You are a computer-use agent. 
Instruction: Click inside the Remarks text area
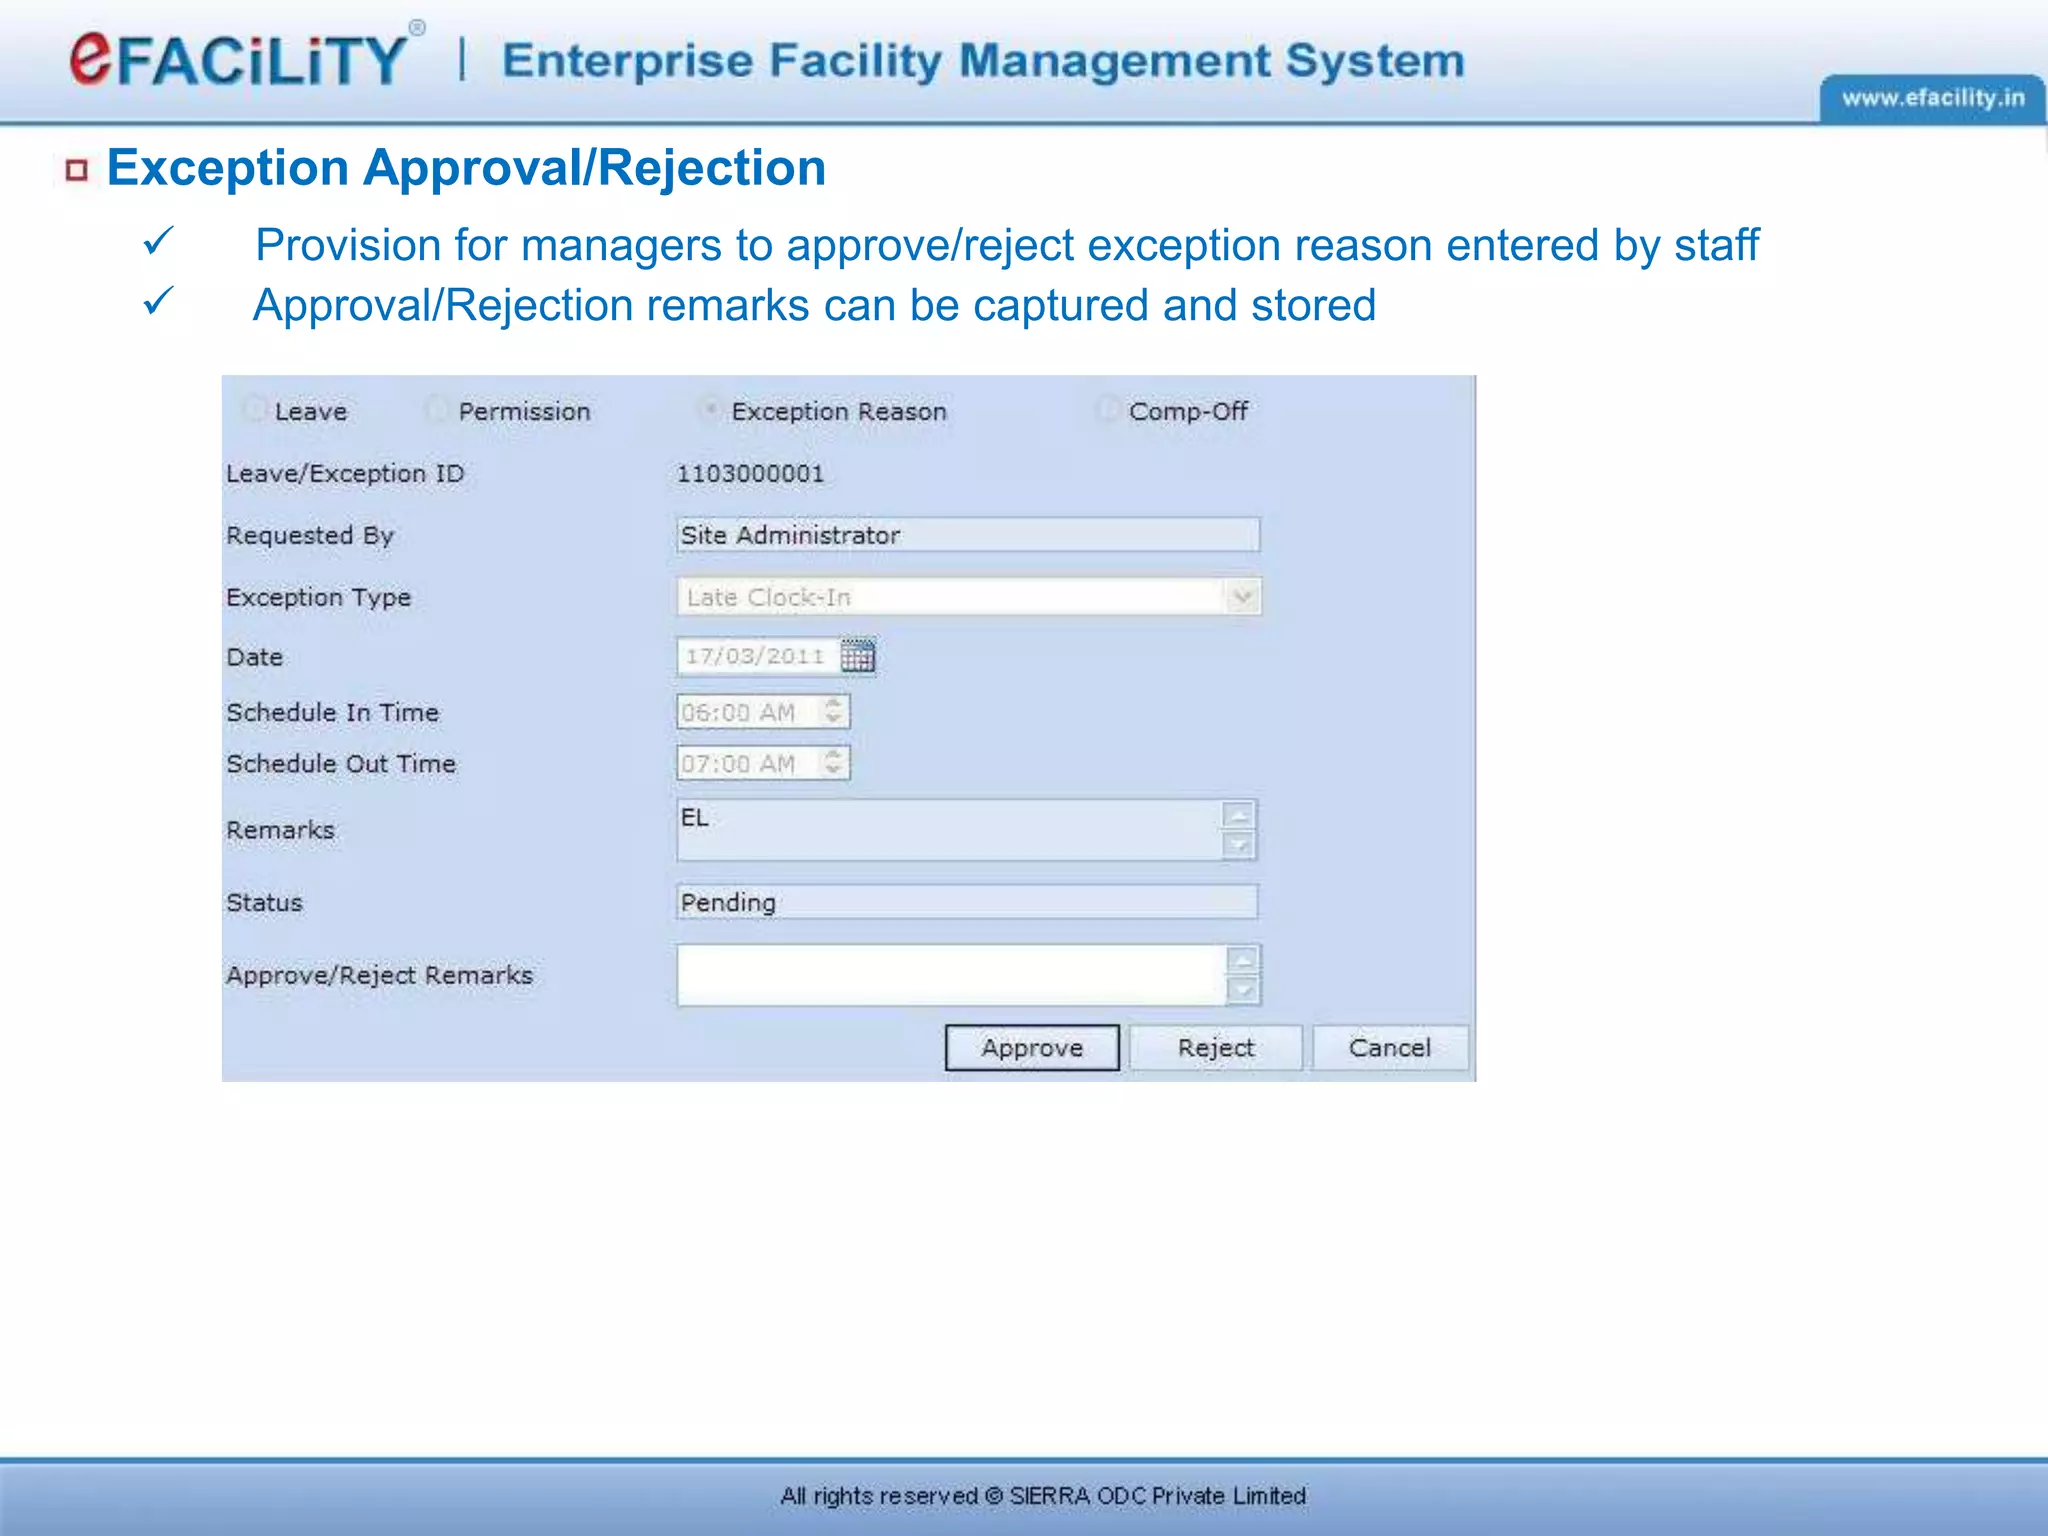(949, 830)
